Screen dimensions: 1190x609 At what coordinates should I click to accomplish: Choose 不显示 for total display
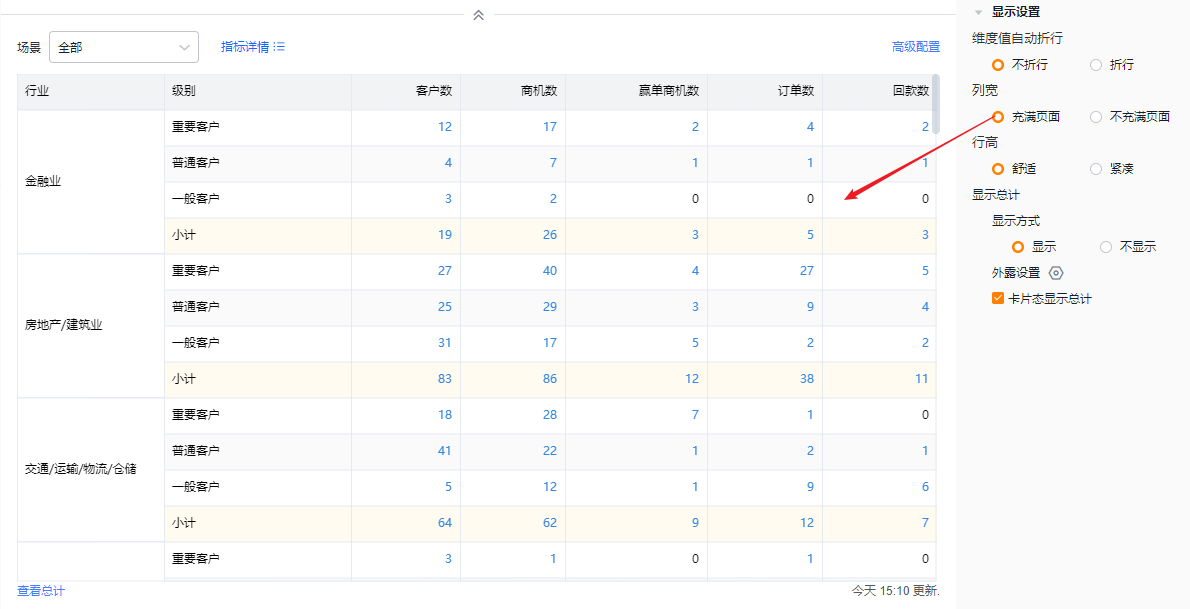pyautogui.click(x=1106, y=247)
